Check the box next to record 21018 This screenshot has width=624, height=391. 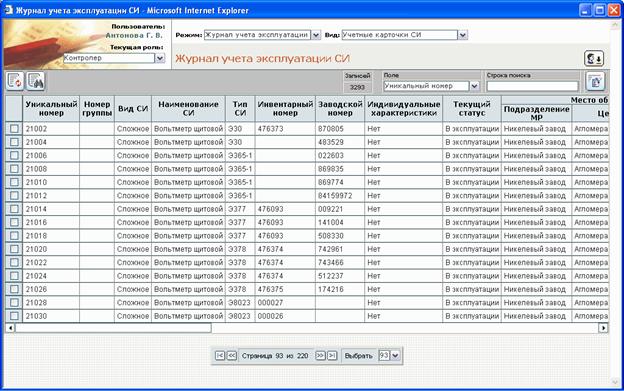(14, 236)
